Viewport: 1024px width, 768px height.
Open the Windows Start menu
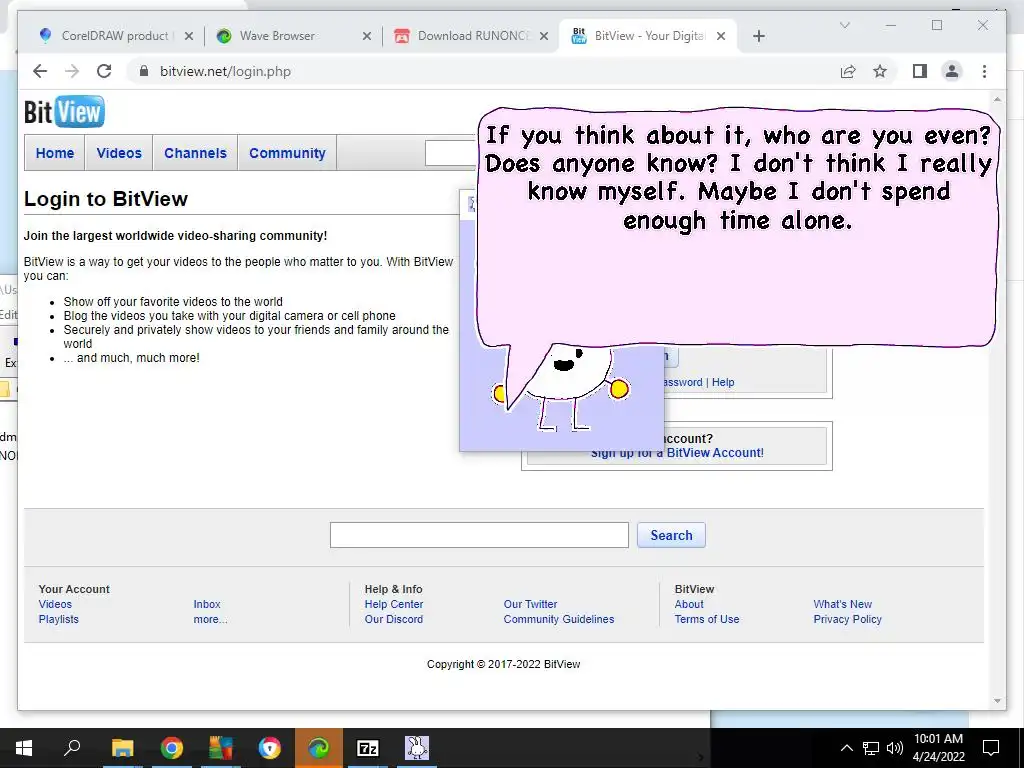tap(24, 748)
